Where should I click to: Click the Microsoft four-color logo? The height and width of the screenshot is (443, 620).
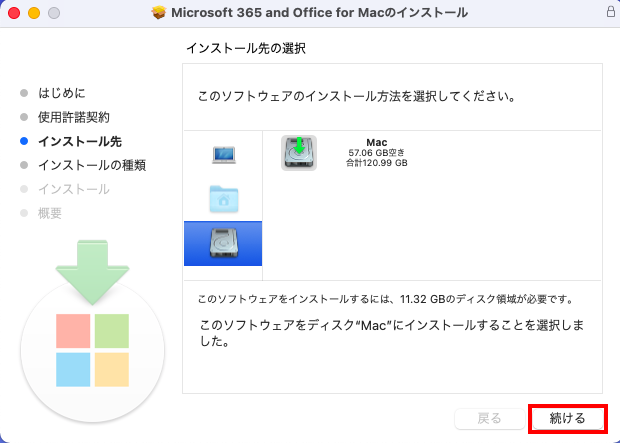92,350
